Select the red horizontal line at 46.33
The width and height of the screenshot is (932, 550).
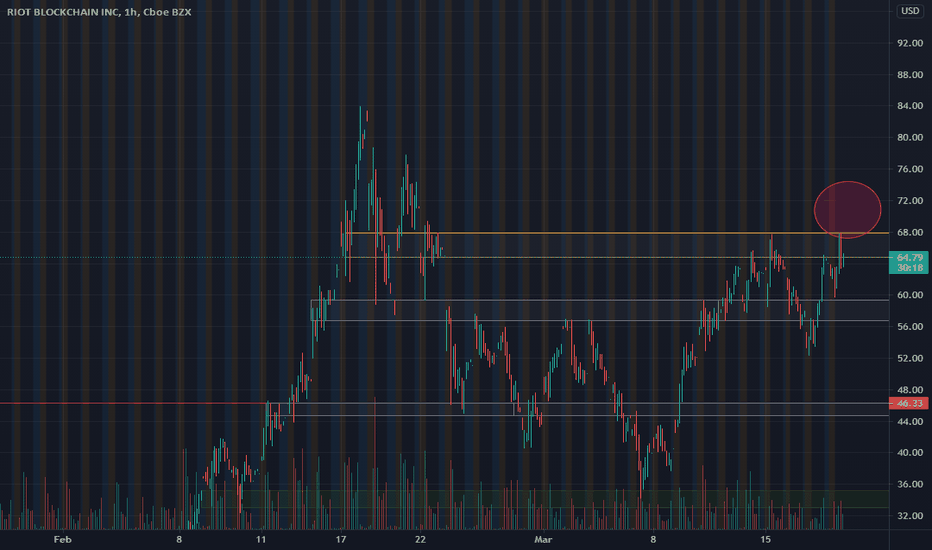point(134,403)
